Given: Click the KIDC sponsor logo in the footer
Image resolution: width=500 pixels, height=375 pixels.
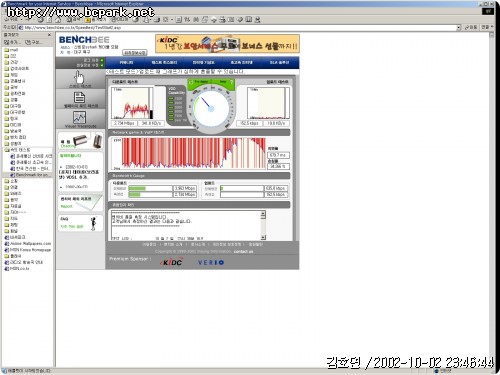Looking at the screenshot, I should [171, 262].
